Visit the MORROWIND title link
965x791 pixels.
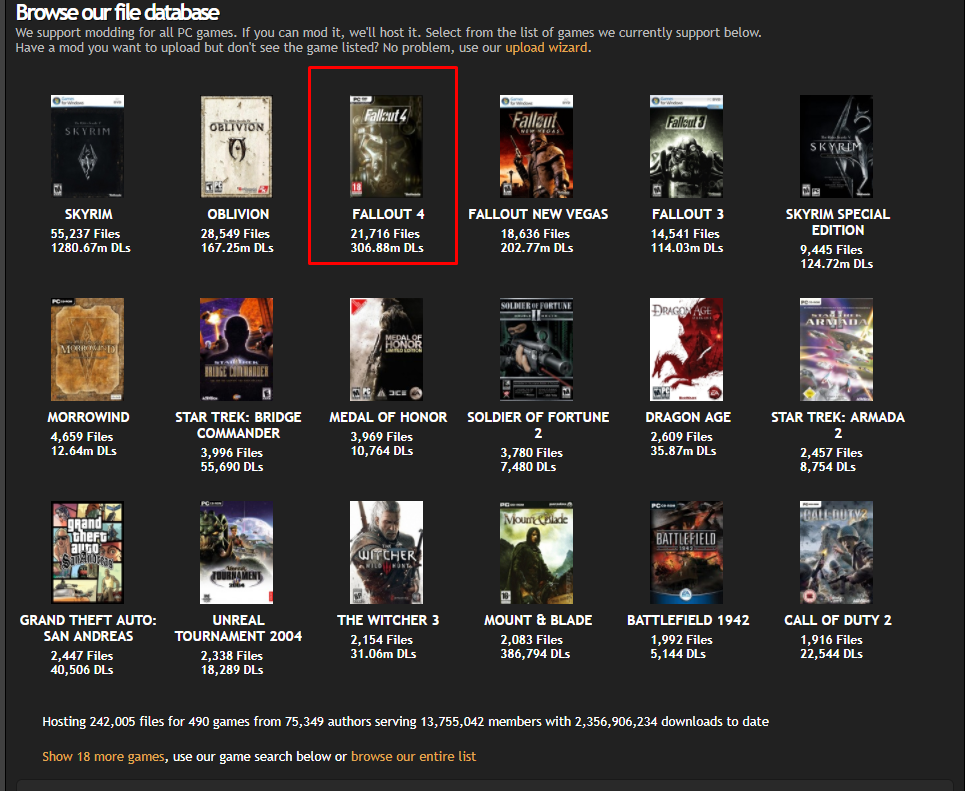pyautogui.click(x=89, y=417)
